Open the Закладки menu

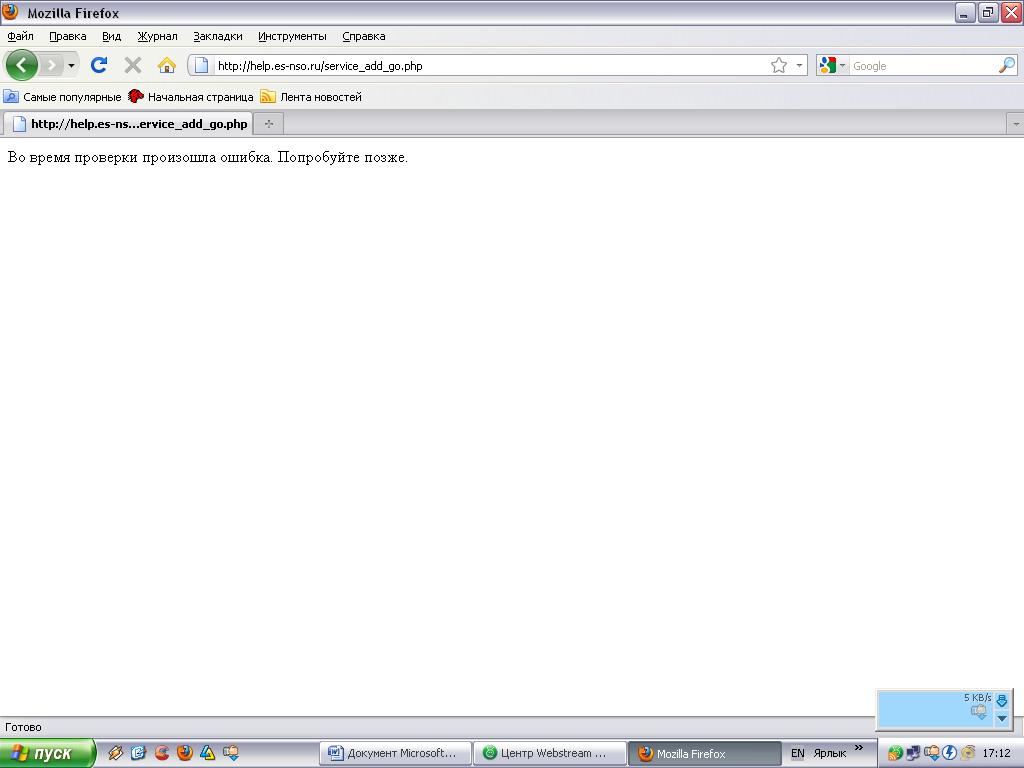[x=217, y=36]
